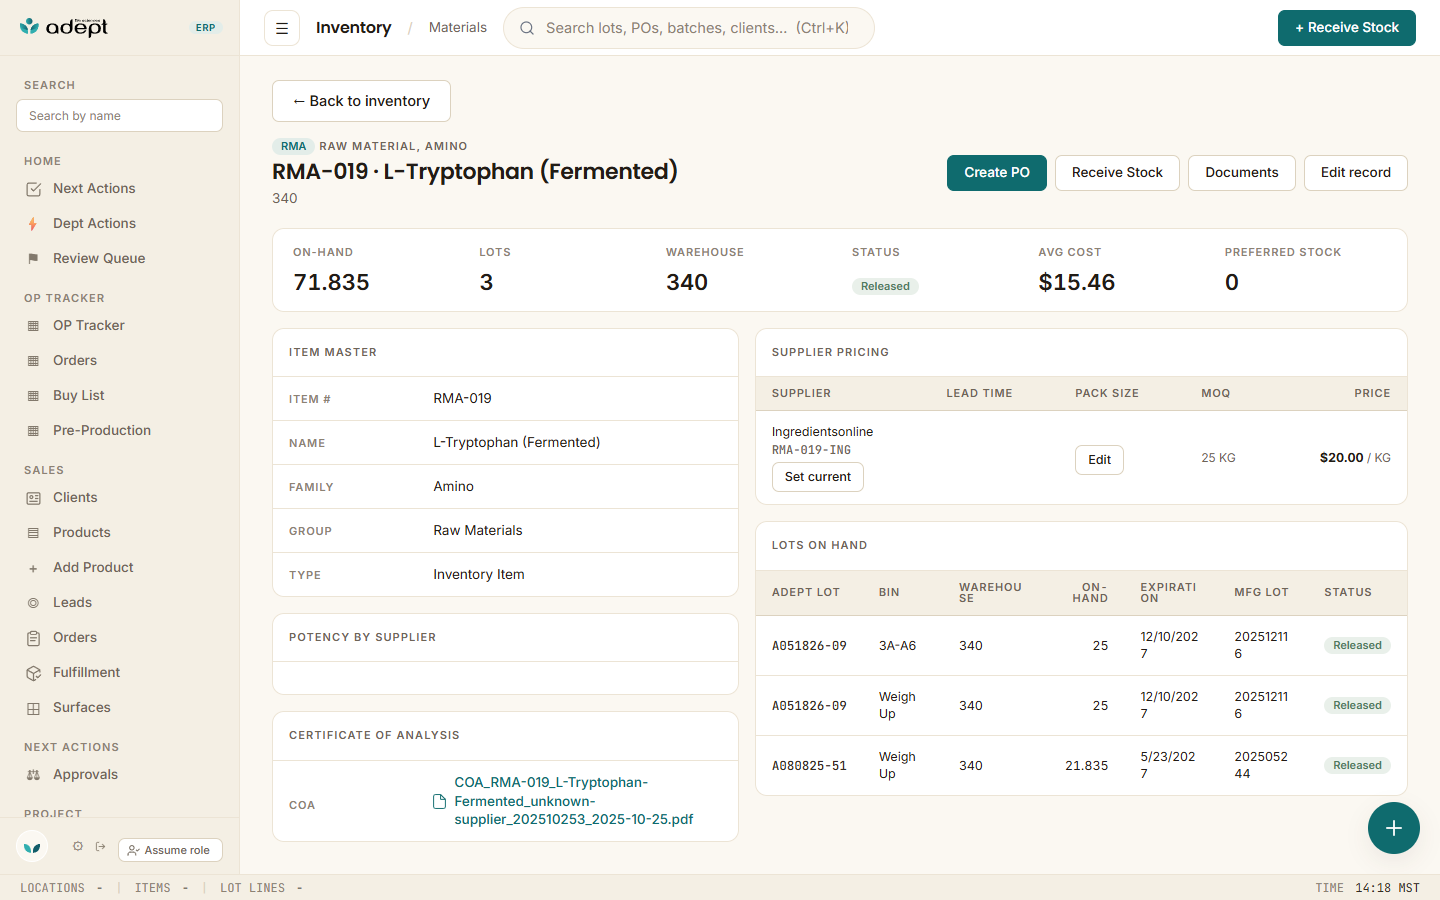Click the supplier code RMA-019-ING
The width and height of the screenshot is (1440, 900).
pos(811,450)
